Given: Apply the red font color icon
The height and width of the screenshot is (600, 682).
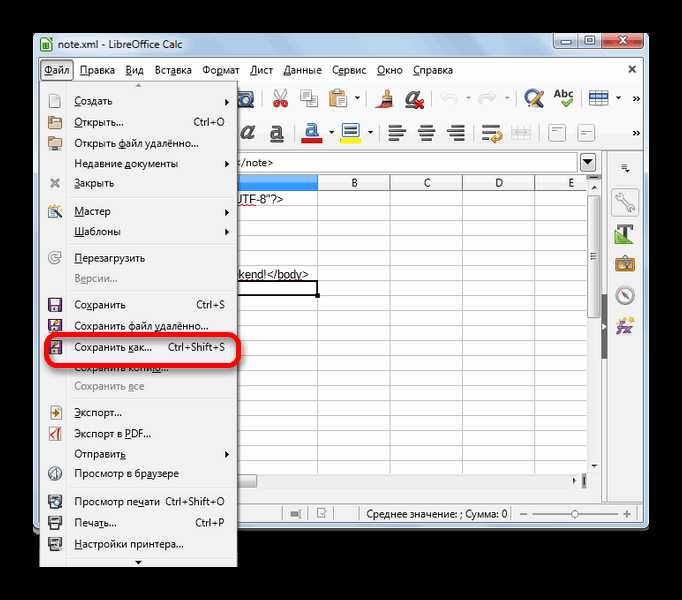Looking at the screenshot, I should (311, 133).
